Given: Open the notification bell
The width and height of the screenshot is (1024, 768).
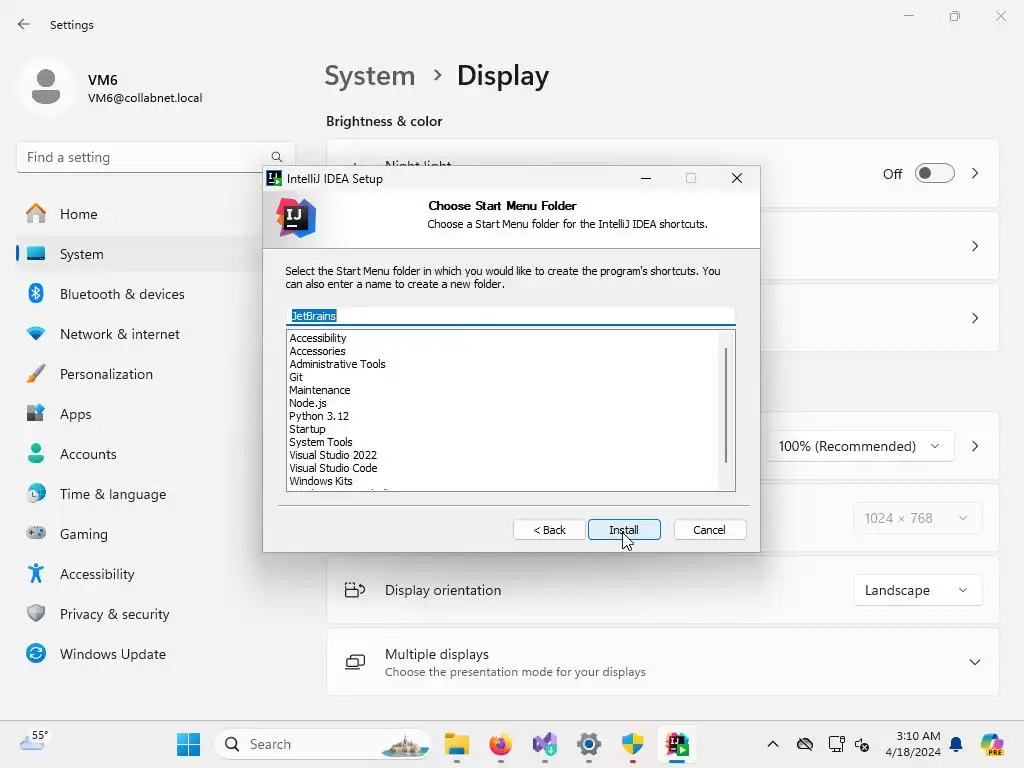Looking at the screenshot, I should click(x=956, y=744).
